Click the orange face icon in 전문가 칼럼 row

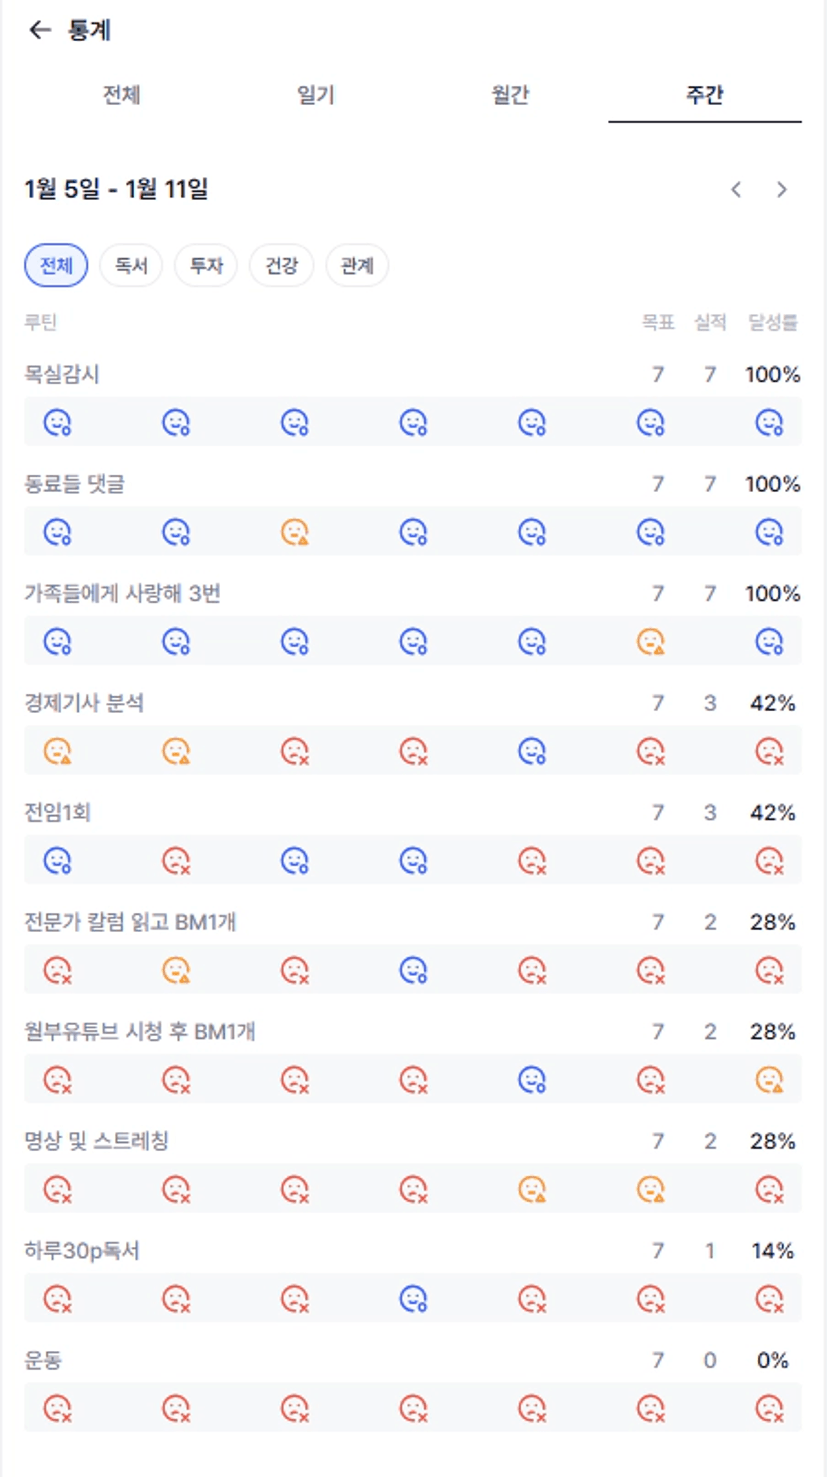176,970
